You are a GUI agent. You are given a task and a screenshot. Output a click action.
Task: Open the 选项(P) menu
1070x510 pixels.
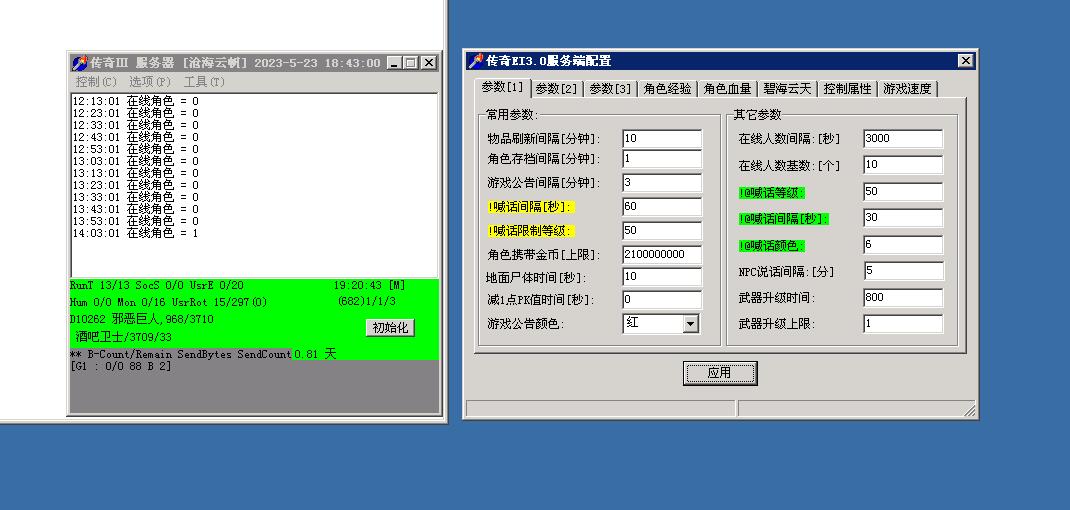[150, 81]
